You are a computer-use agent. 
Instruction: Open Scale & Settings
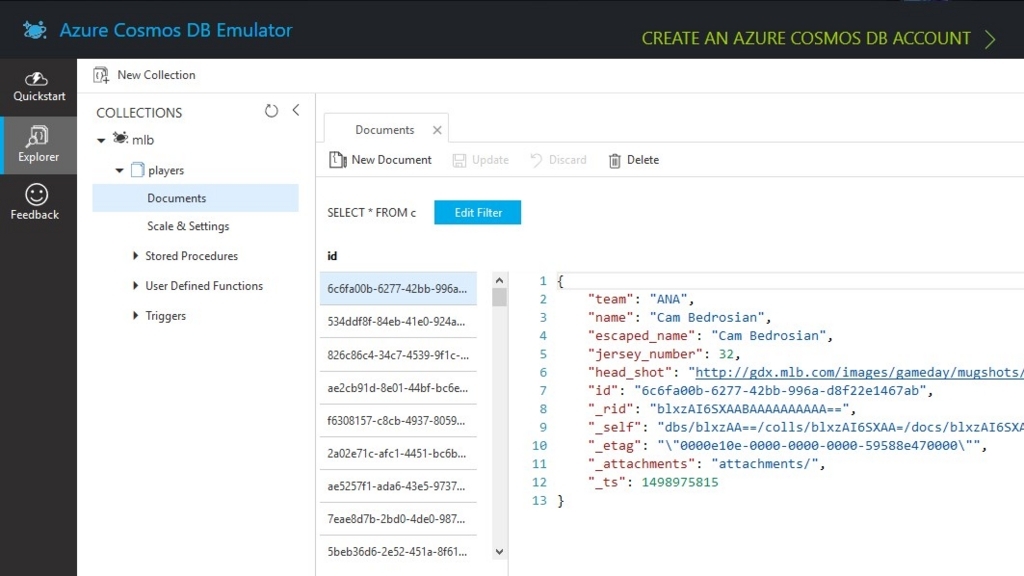coord(188,226)
